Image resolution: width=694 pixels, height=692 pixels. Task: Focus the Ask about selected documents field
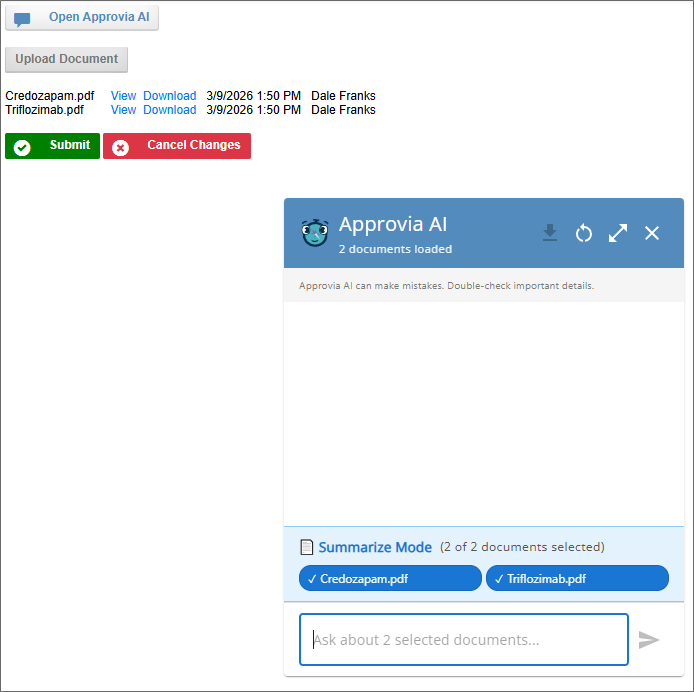(463, 639)
